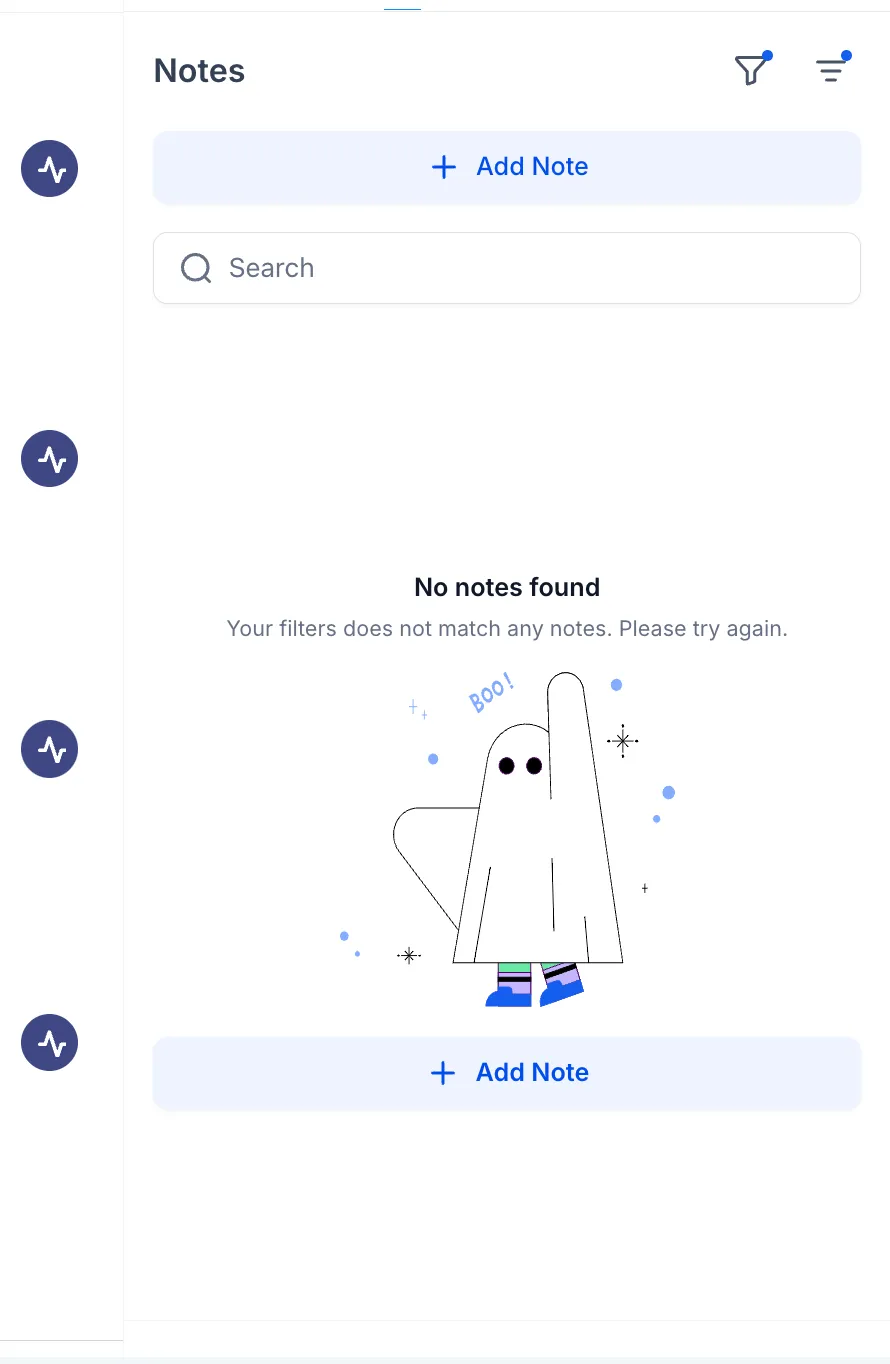
Task: Click the upper Add Note button
Action: pos(507,167)
